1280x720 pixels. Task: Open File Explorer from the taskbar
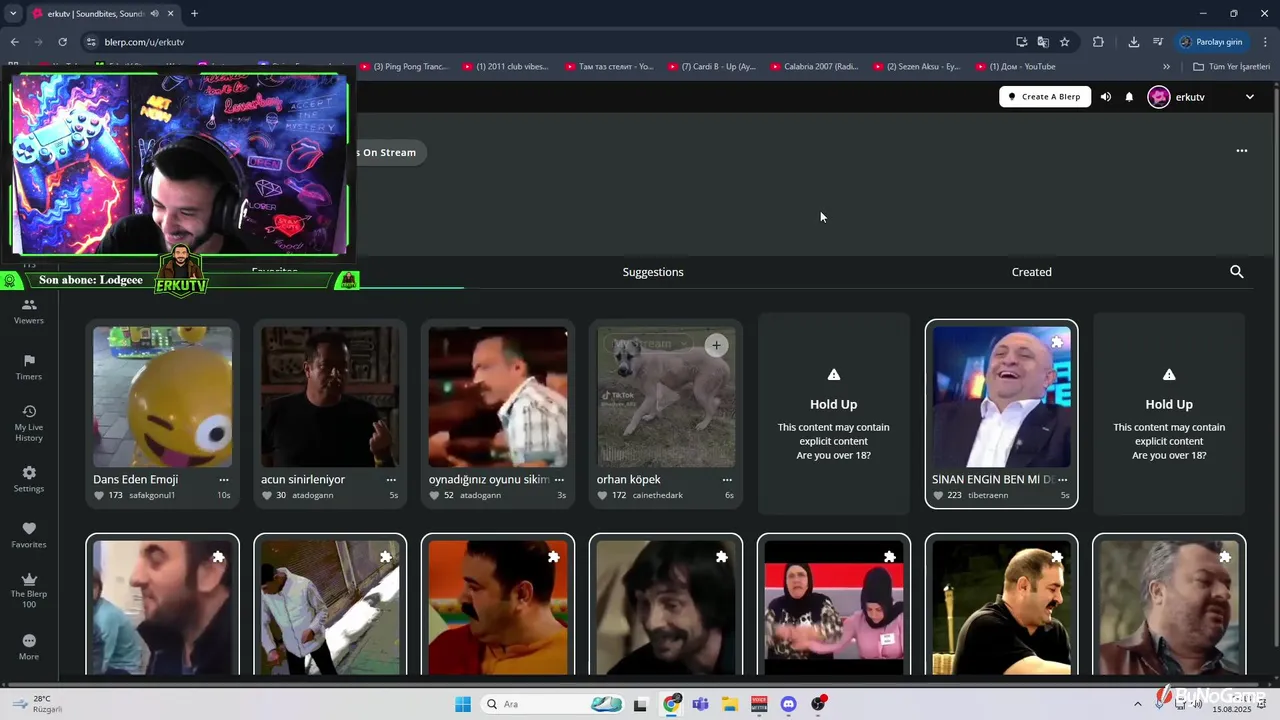coord(729,704)
